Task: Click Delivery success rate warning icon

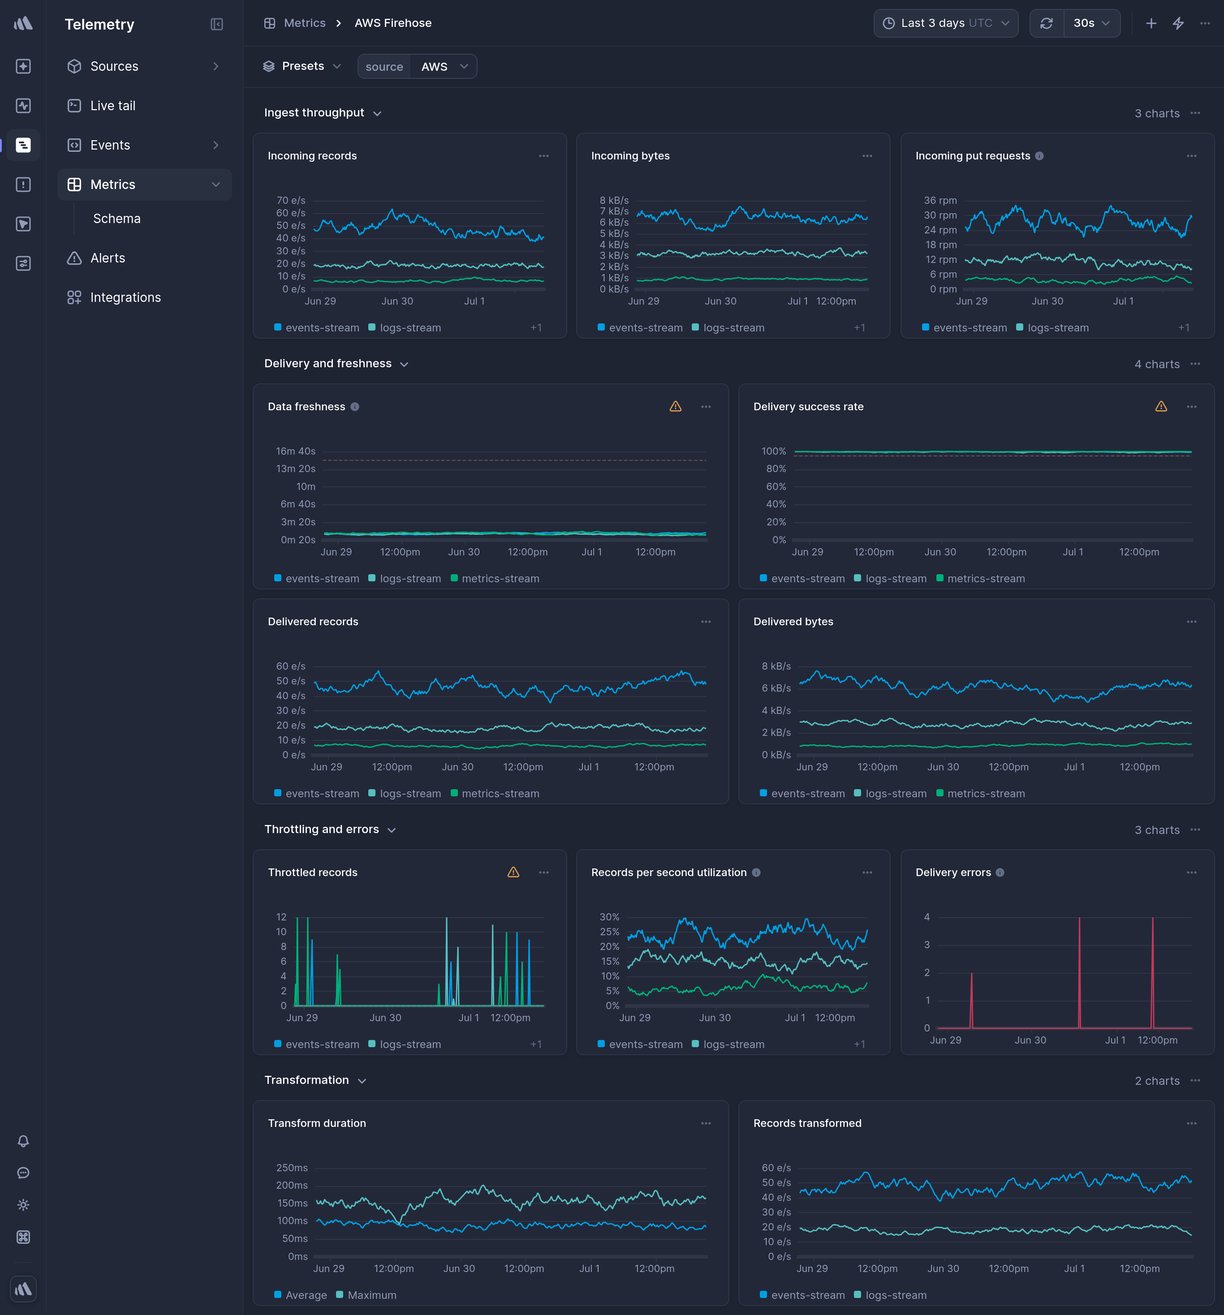Action: [x=1161, y=407]
